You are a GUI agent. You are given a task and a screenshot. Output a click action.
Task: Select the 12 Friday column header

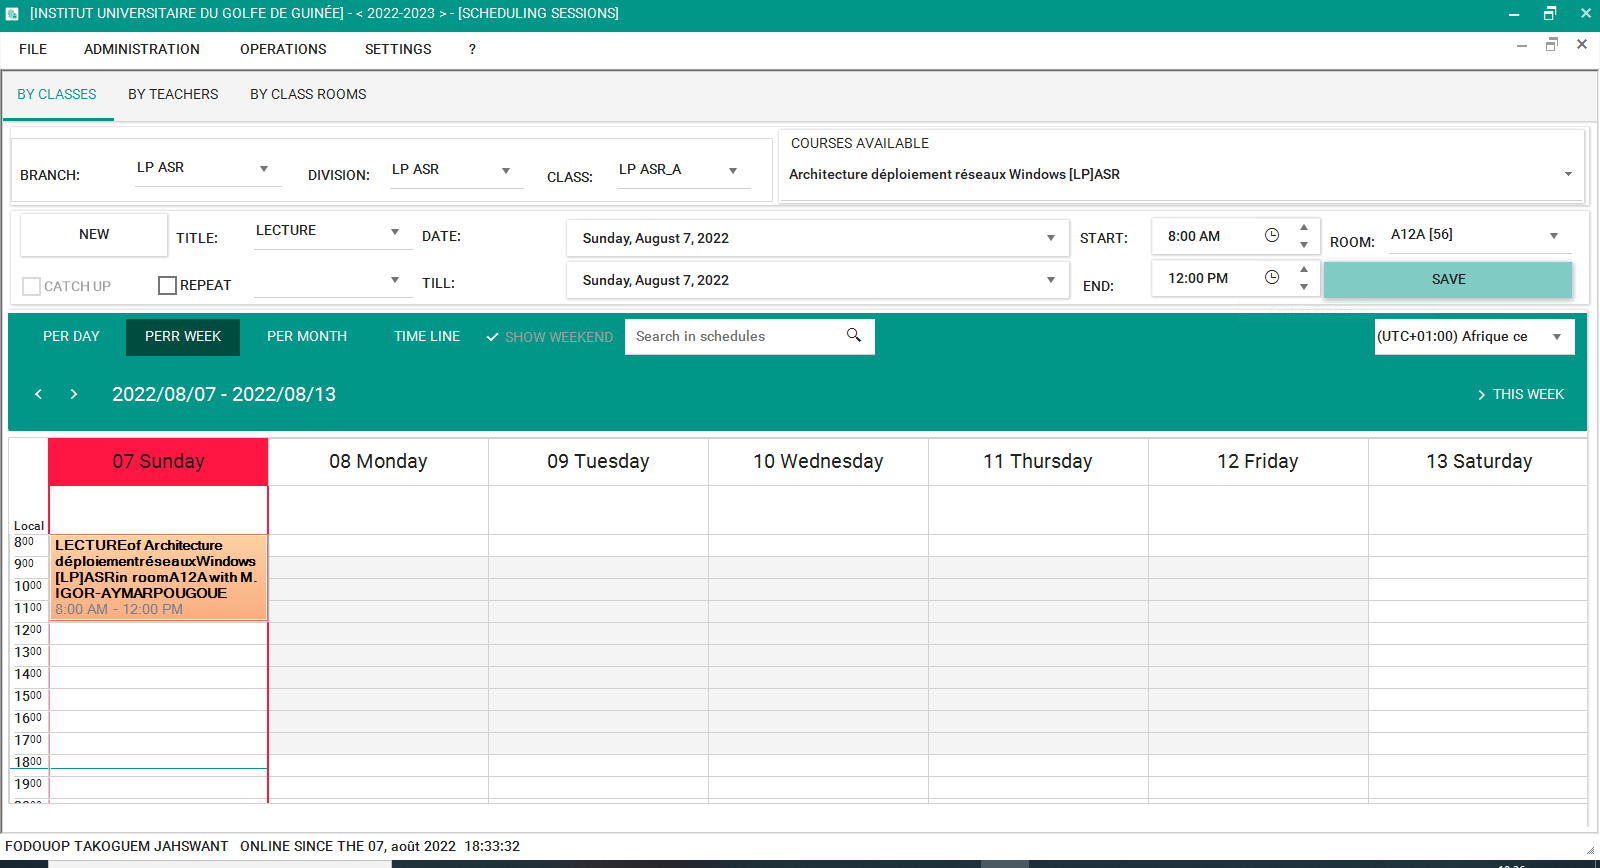[x=1258, y=461]
